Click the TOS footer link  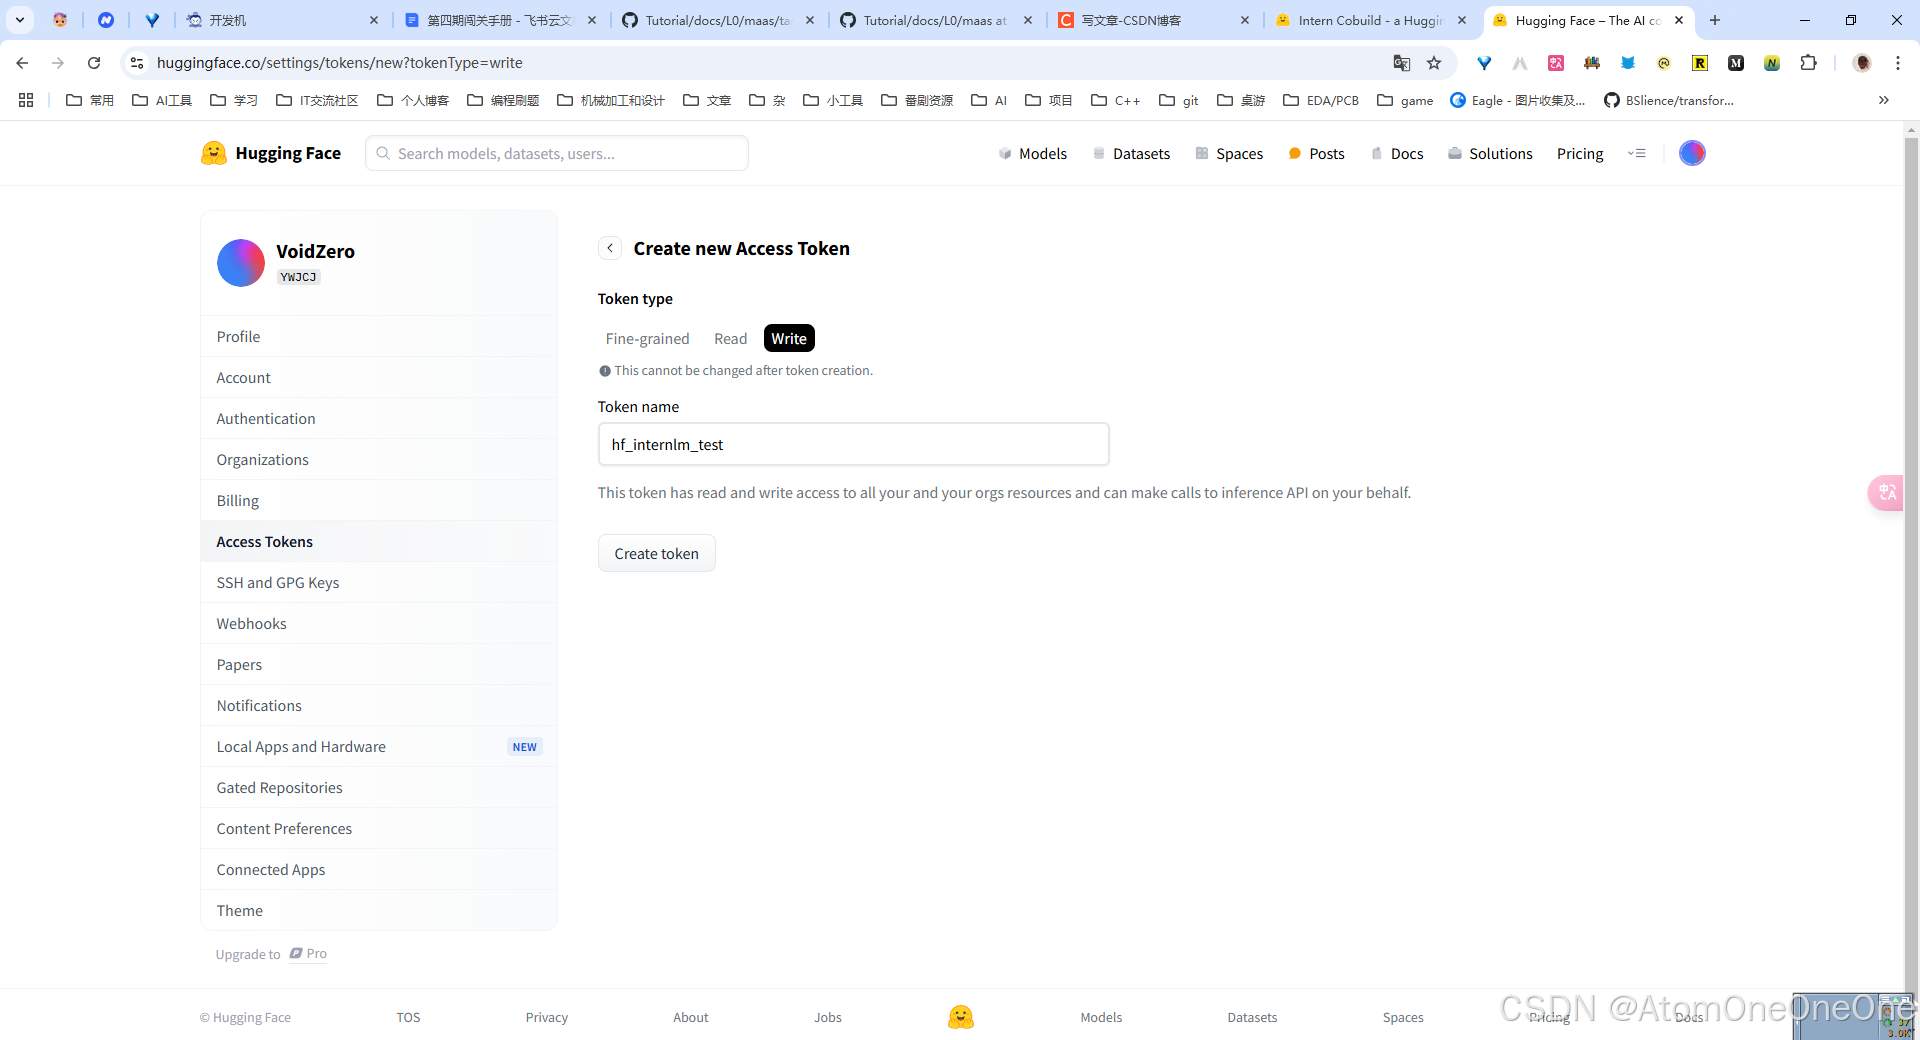tap(408, 1017)
